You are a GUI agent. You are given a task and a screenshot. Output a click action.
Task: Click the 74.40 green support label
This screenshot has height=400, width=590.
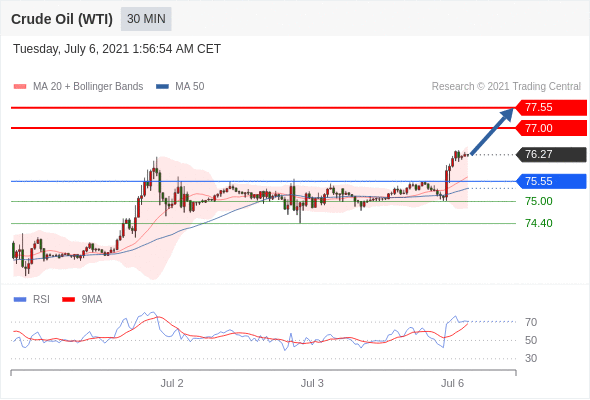pyautogui.click(x=539, y=224)
